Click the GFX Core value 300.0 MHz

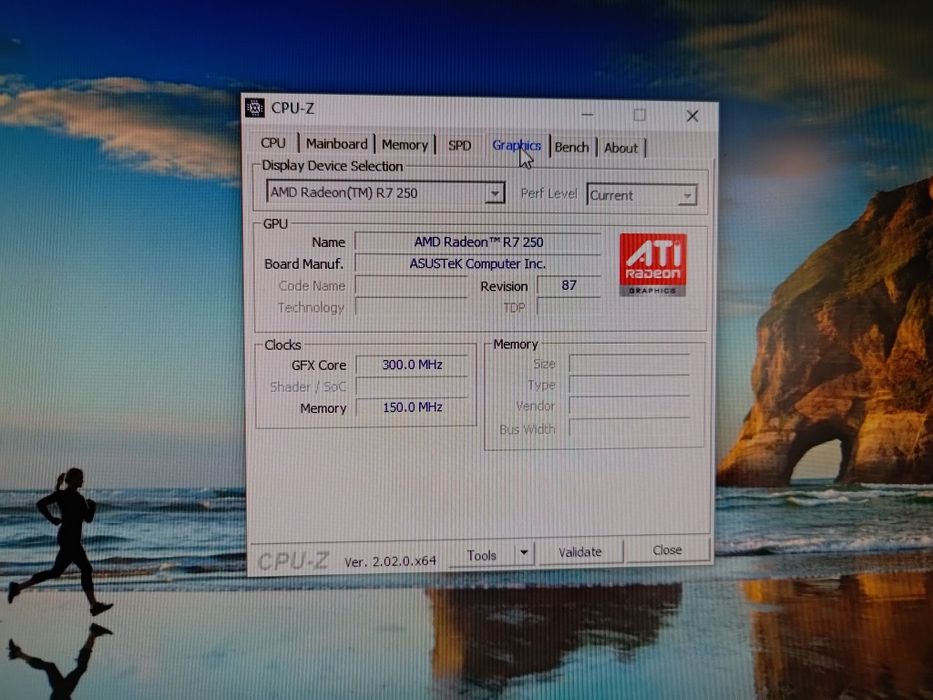pos(412,364)
